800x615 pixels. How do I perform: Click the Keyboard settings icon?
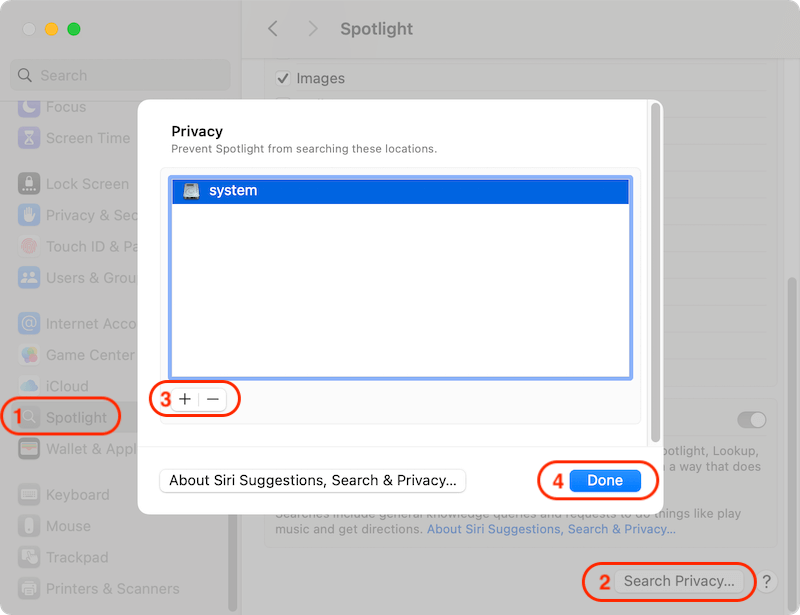[x=29, y=495]
